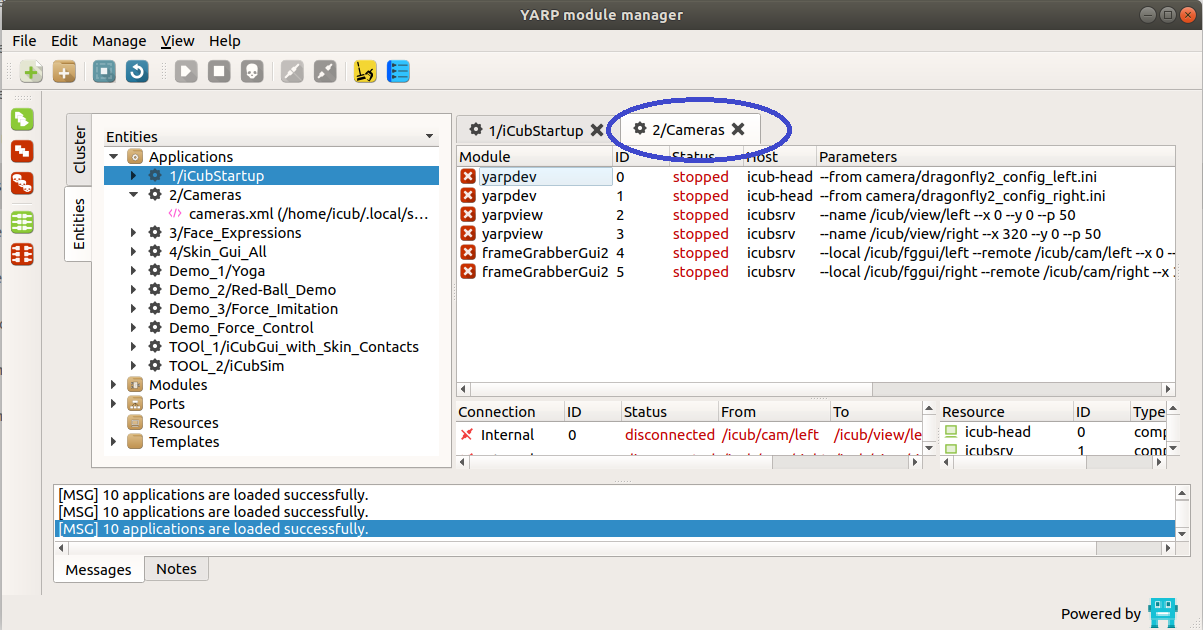This screenshot has width=1203, height=630.
Task: Expand the Modules folder in tree
Action: pyautogui.click(x=114, y=385)
